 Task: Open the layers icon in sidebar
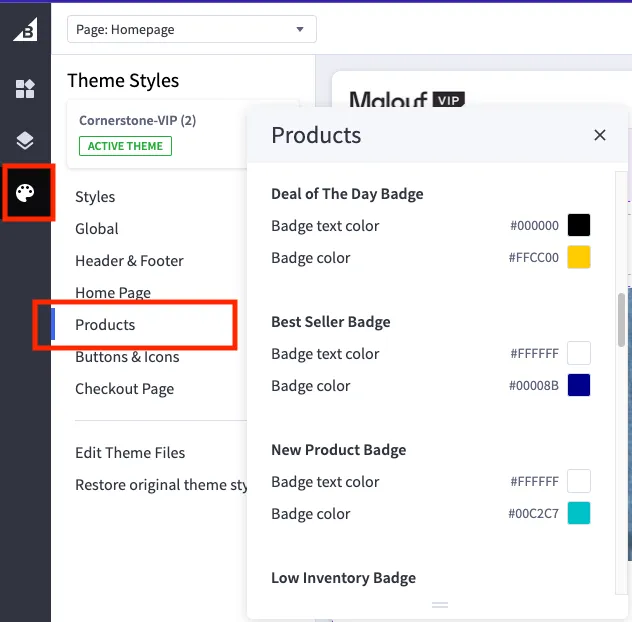(25, 141)
